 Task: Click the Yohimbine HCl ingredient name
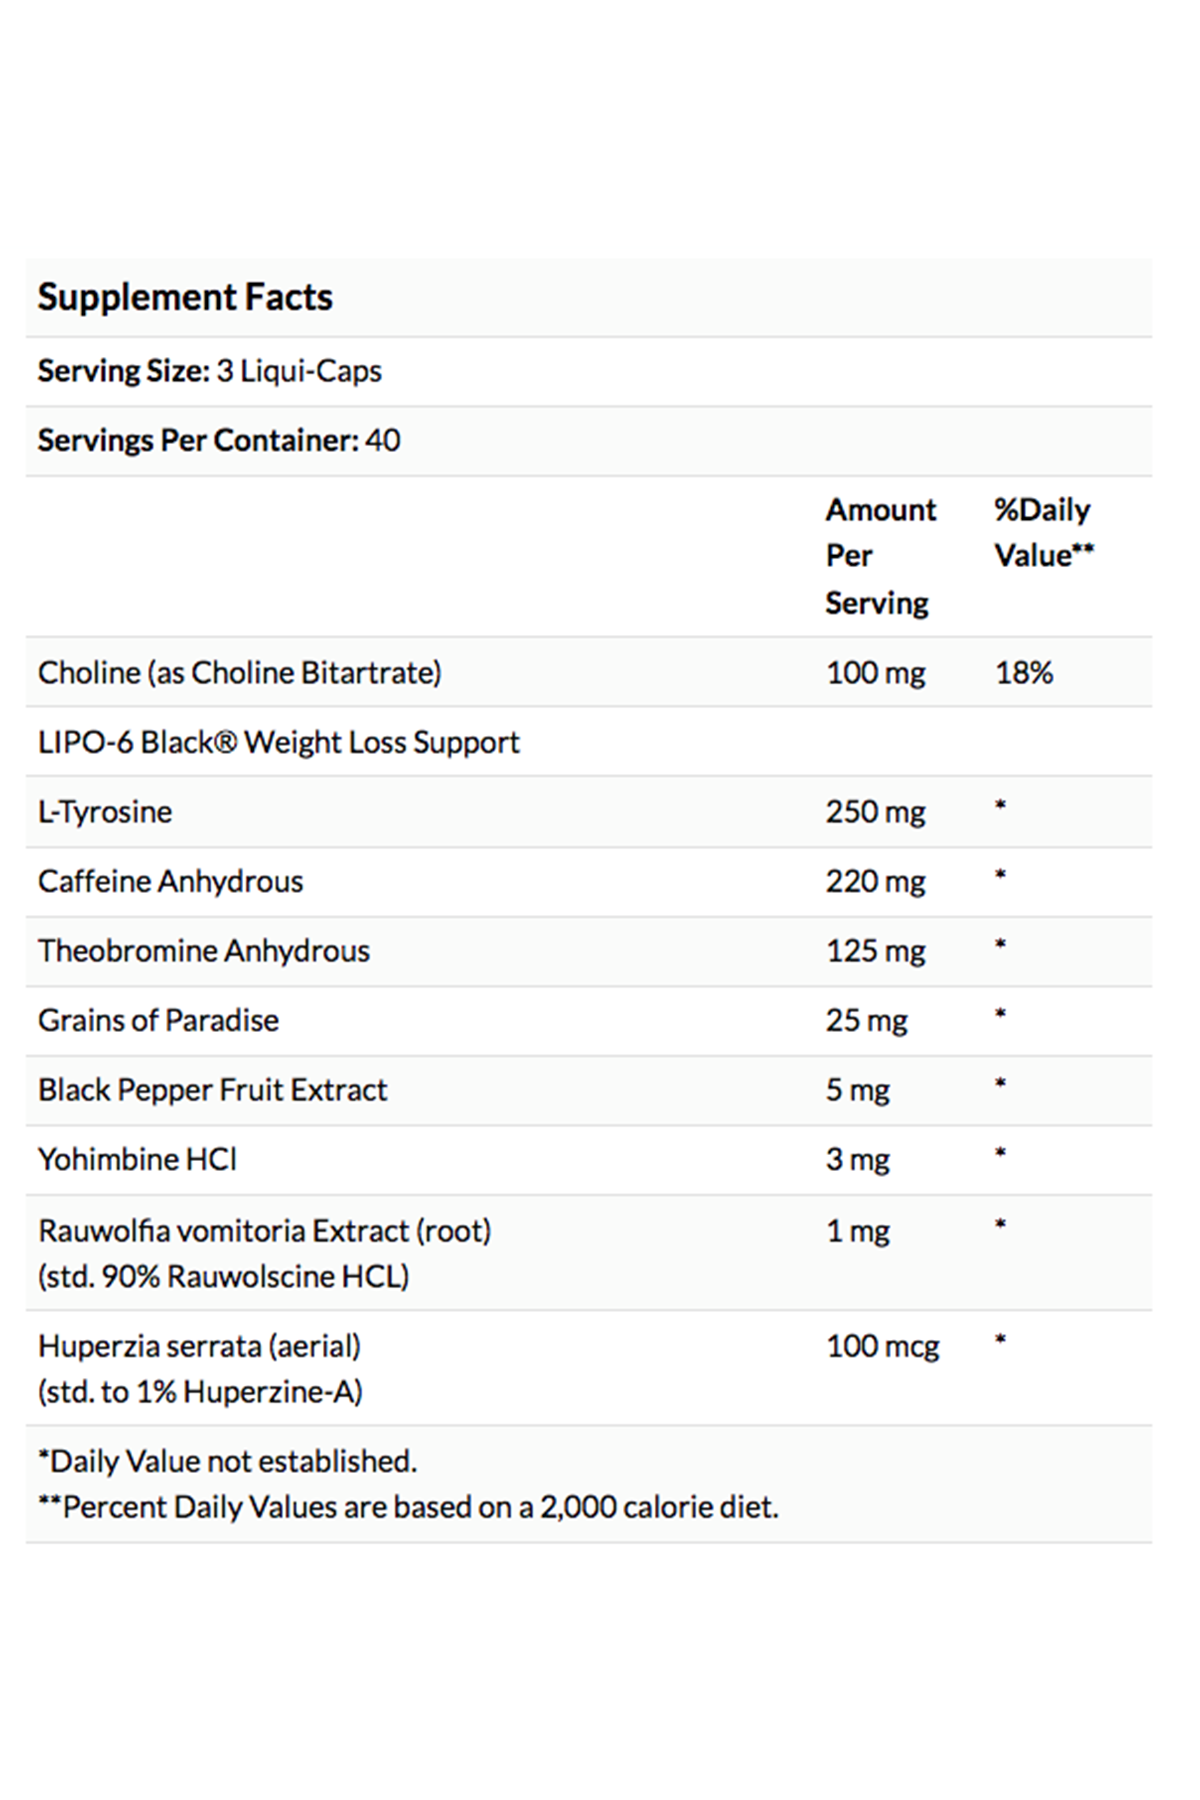[138, 1159]
